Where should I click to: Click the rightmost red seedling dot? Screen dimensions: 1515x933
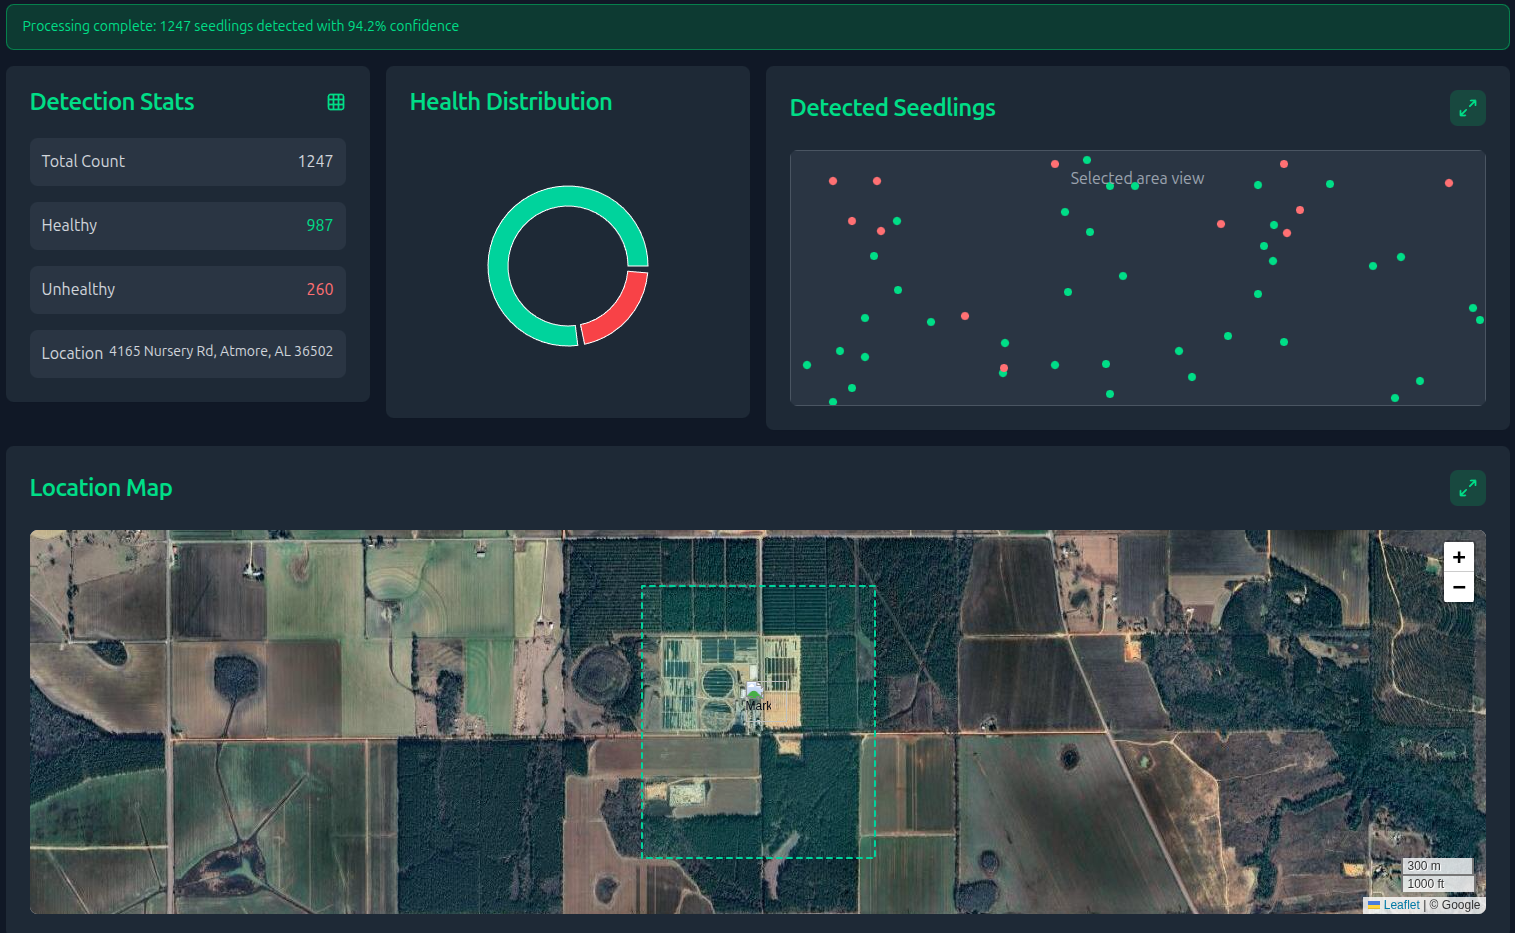coord(1448,183)
